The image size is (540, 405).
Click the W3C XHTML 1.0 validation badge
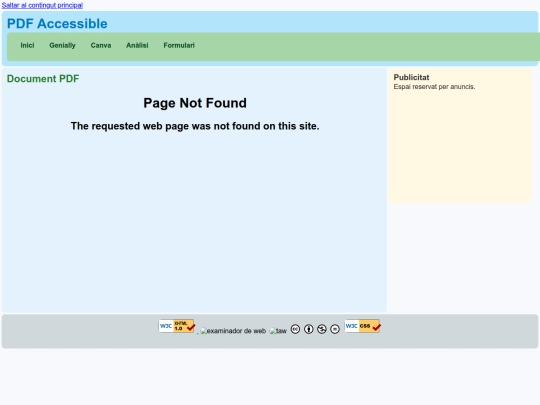[177, 326]
